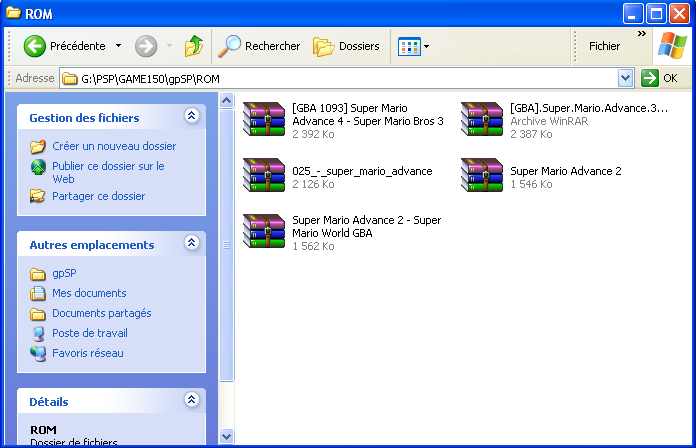Minimize the ROM window
Viewport: 696px width, 448px height.
point(633,14)
